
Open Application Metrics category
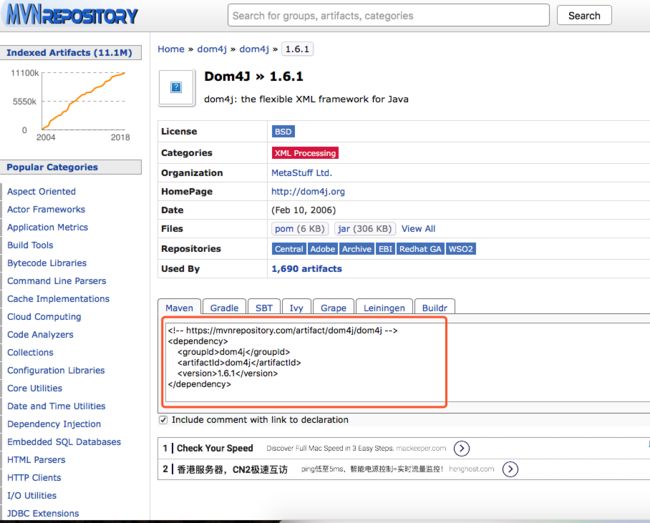coord(48,227)
